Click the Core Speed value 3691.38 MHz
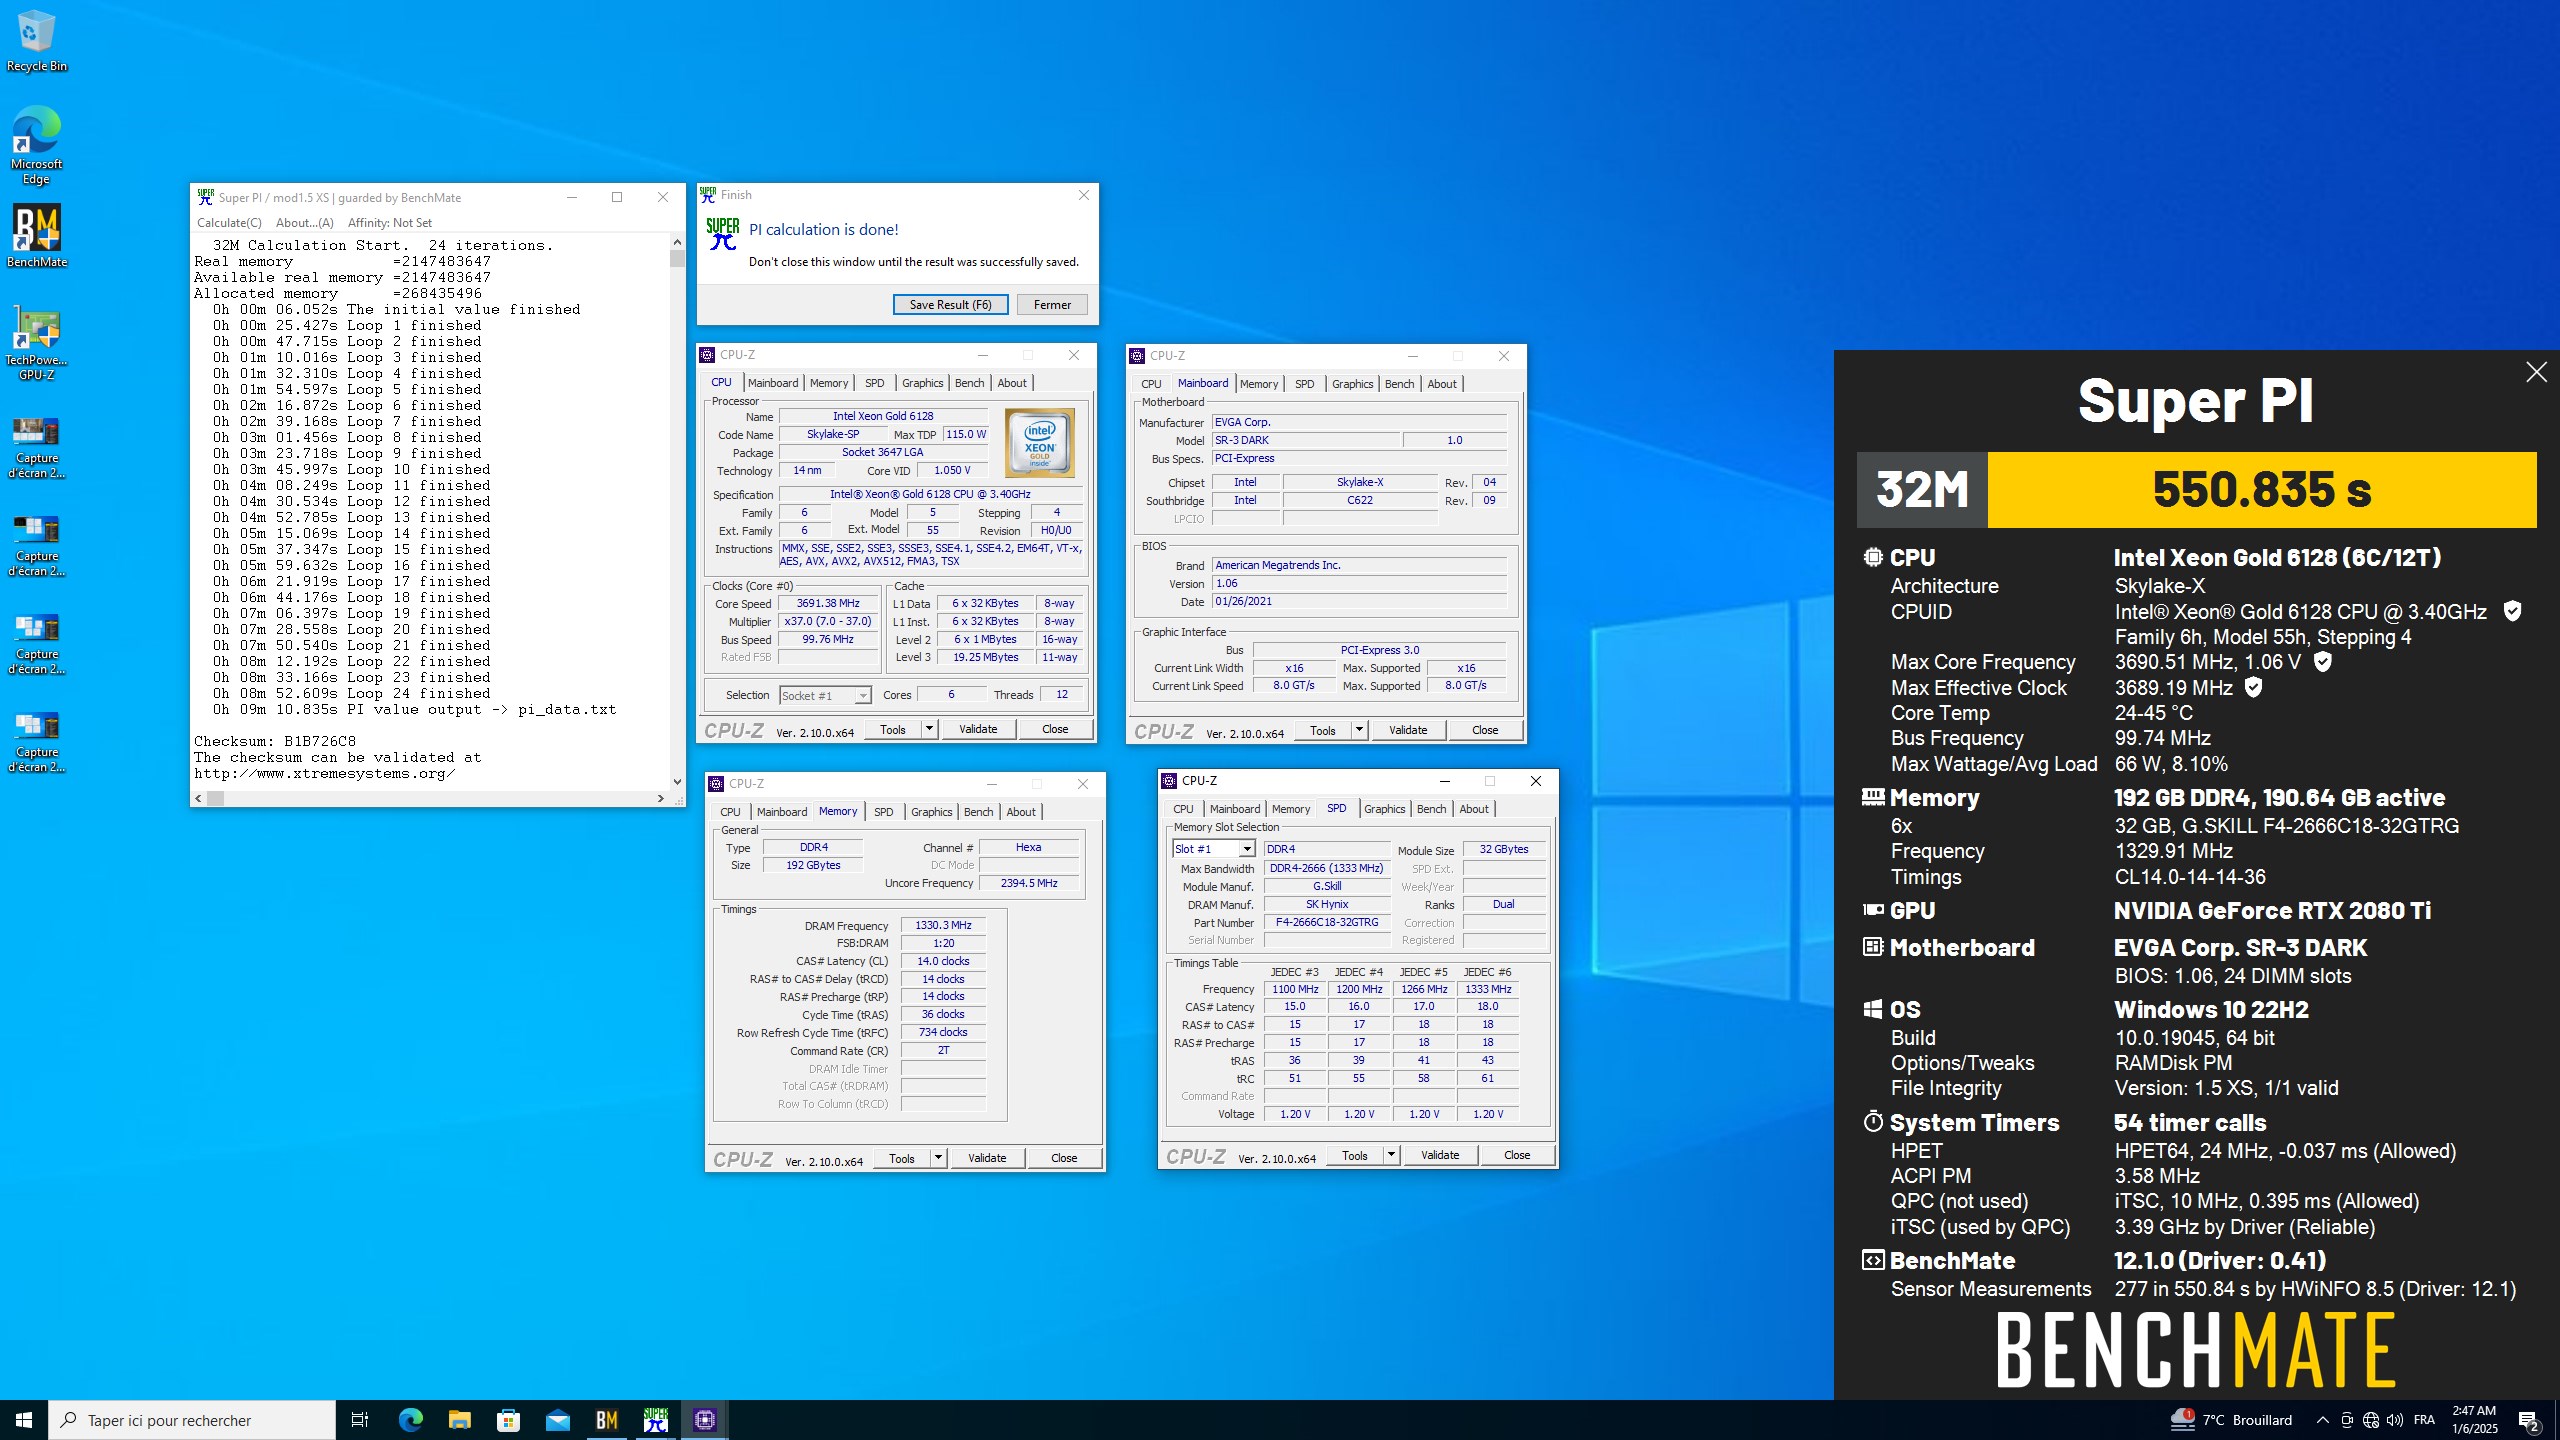Image resolution: width=2560 pixels, height=1440 pixels. click(x=828, y=603)
